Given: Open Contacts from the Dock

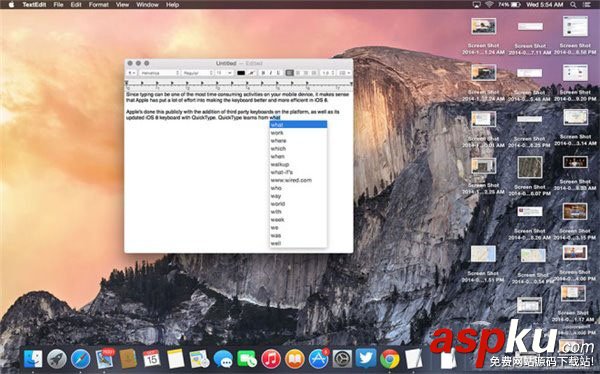Looking at the screenshot, I should (128, 359).
